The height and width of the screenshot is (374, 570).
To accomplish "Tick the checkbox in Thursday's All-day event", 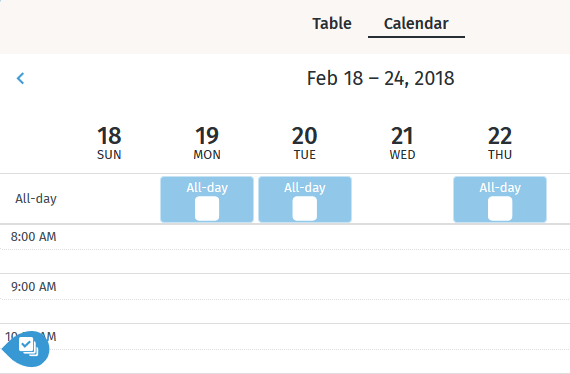I will point(500,209).
